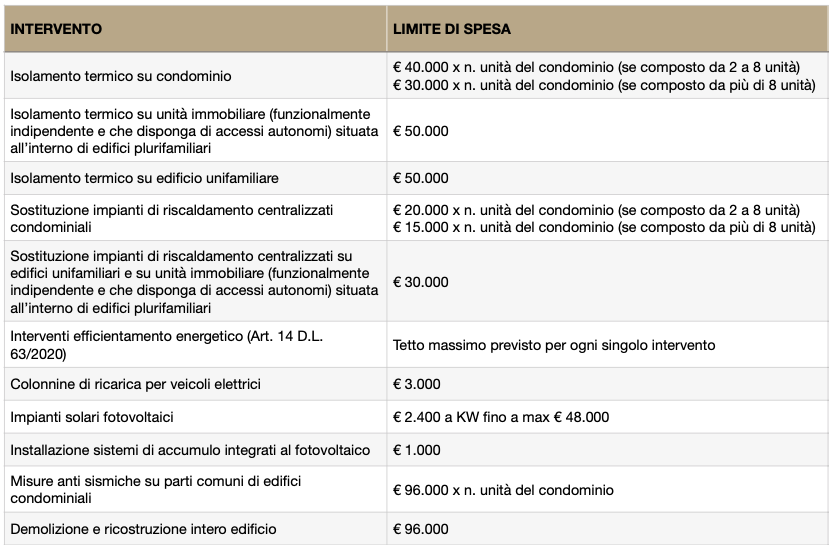Click 'Demolizione e ricostruzione intero edificio' cell
The width and height of the screenshot is (829, 545).
click(x=143, y=528)
